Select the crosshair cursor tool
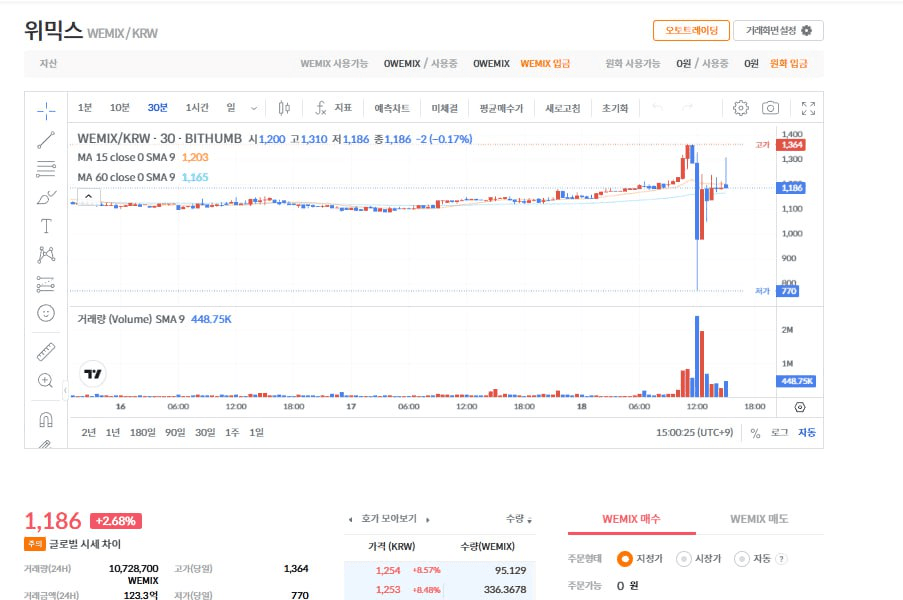903x600 pixels. 46,110
